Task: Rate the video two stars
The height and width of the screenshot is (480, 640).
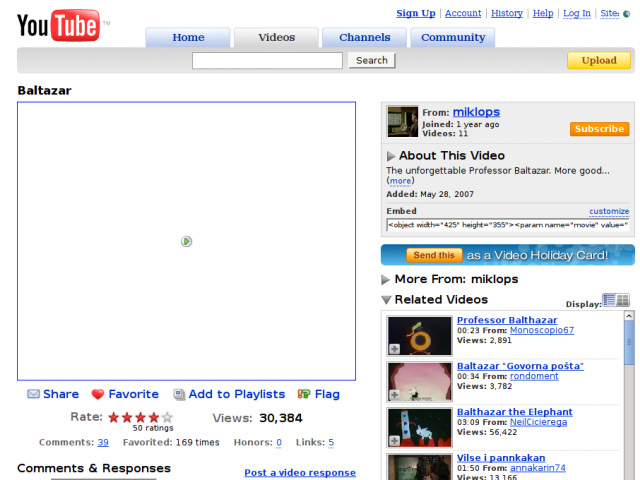Action: [127, 417]
